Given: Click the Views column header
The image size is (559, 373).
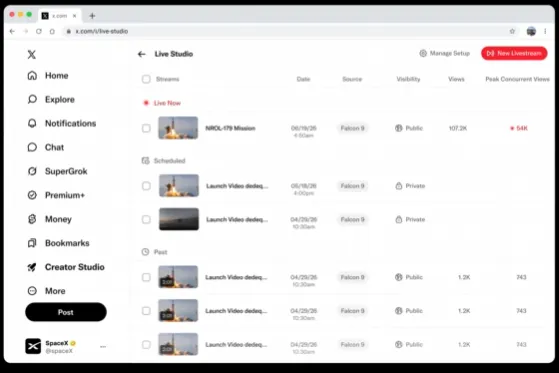Looking at the screenshot, I should [456, 79].
